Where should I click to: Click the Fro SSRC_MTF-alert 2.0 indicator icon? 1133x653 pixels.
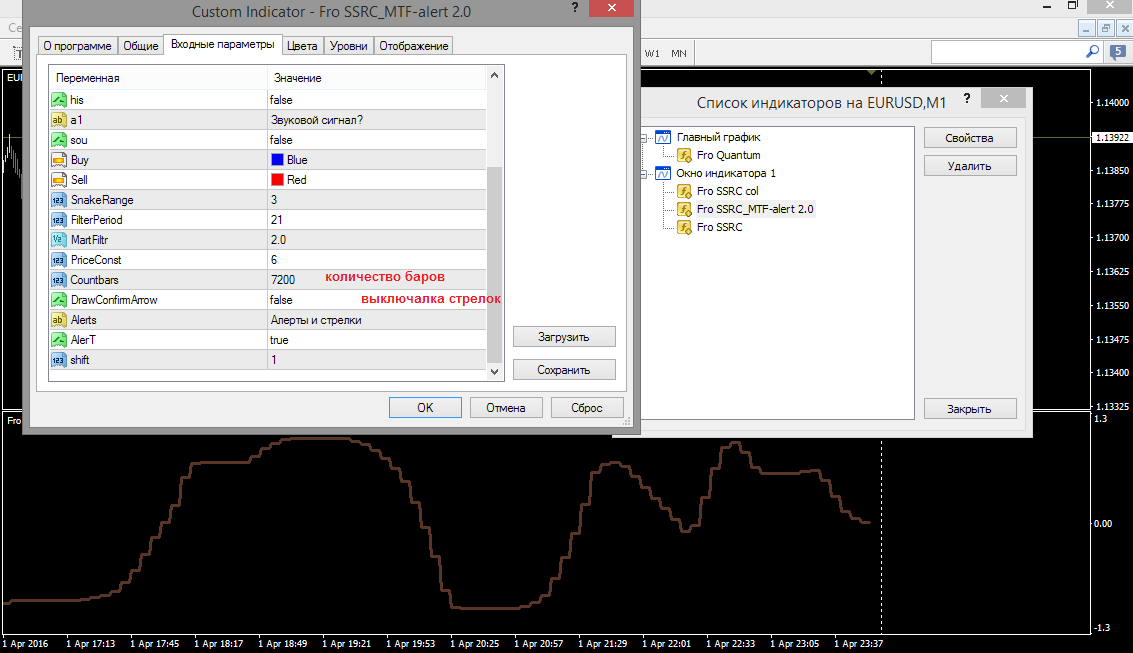coord(684,209)
